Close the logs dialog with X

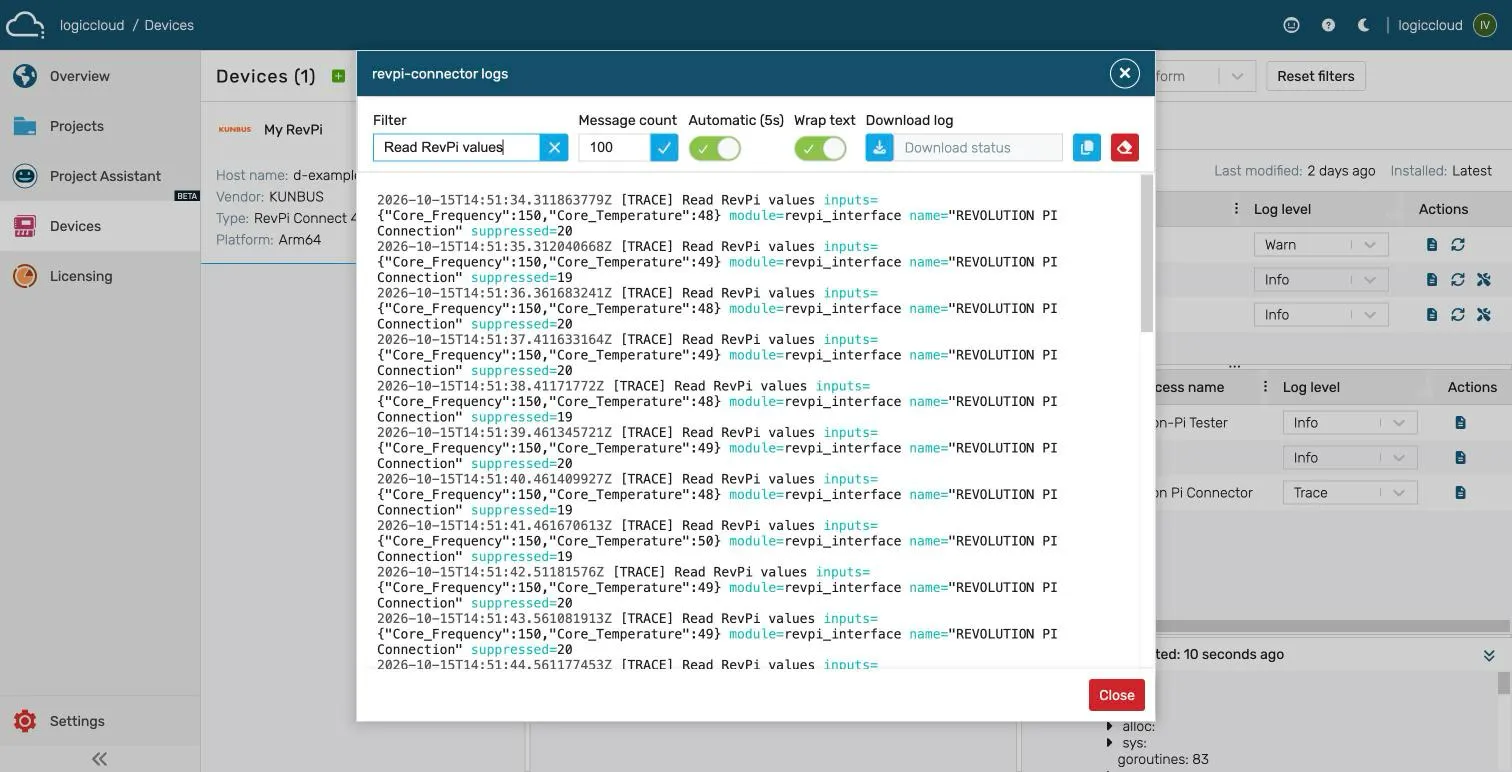click(x=1124, y=73)
